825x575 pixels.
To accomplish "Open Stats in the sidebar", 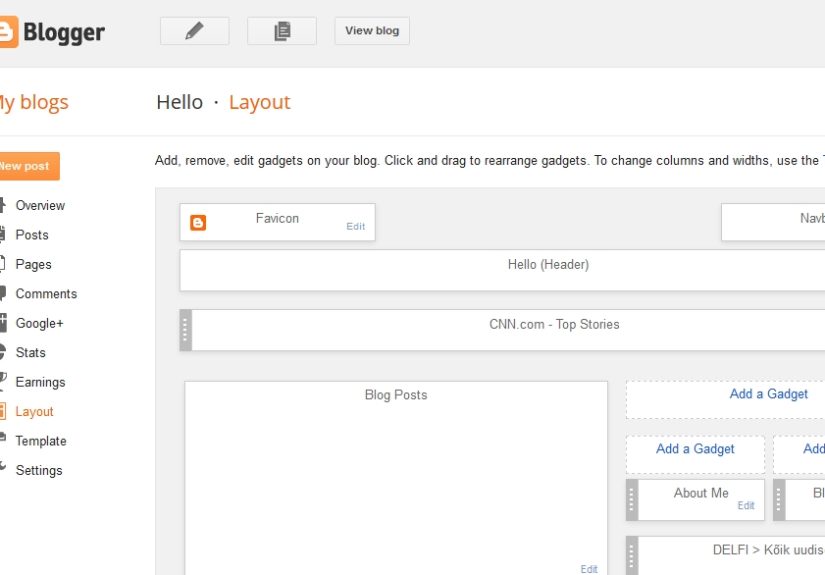I will point(31,352).
